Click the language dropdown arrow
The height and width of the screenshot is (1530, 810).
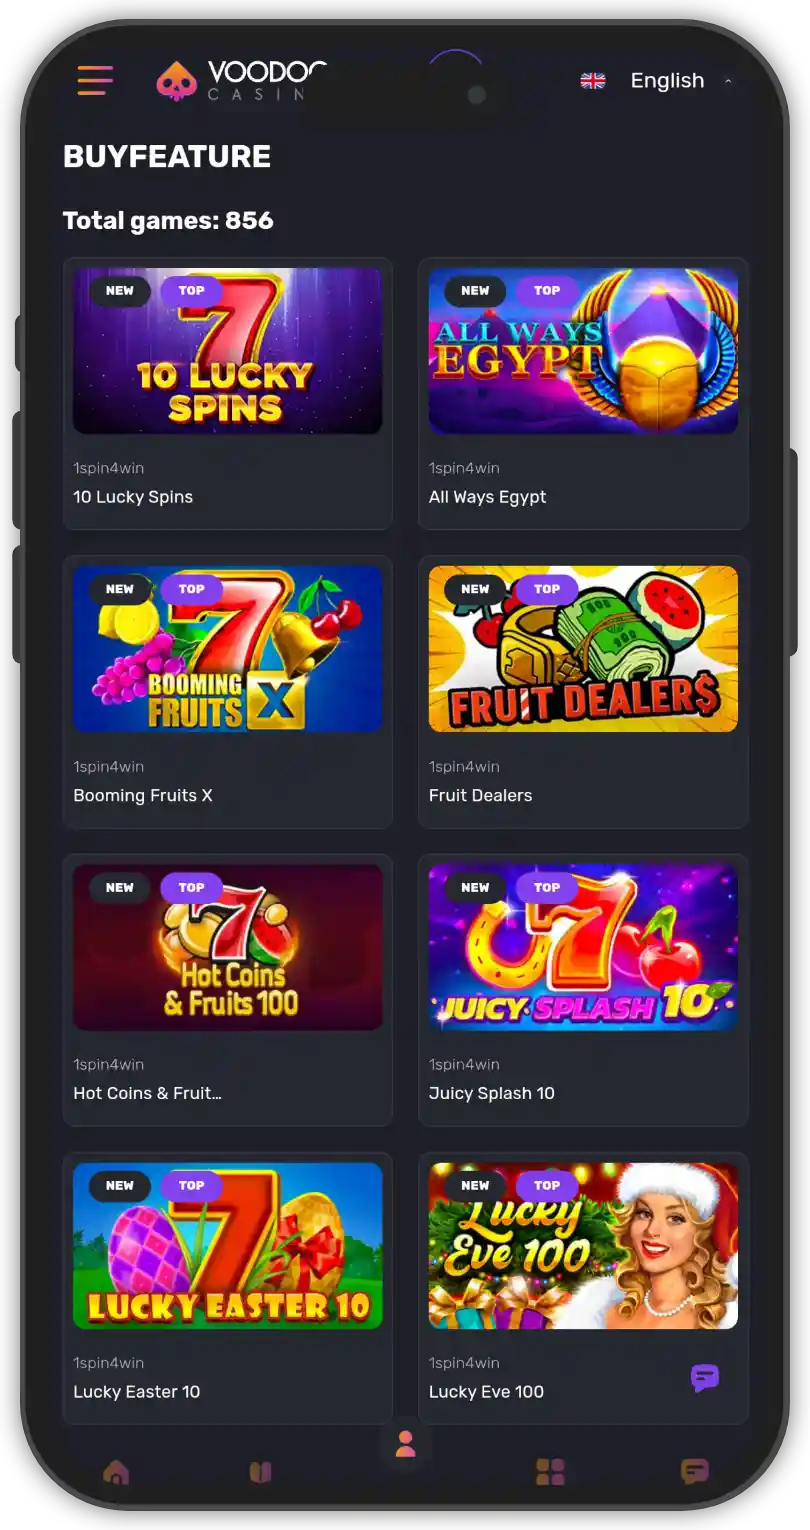(x=727, y=81)
